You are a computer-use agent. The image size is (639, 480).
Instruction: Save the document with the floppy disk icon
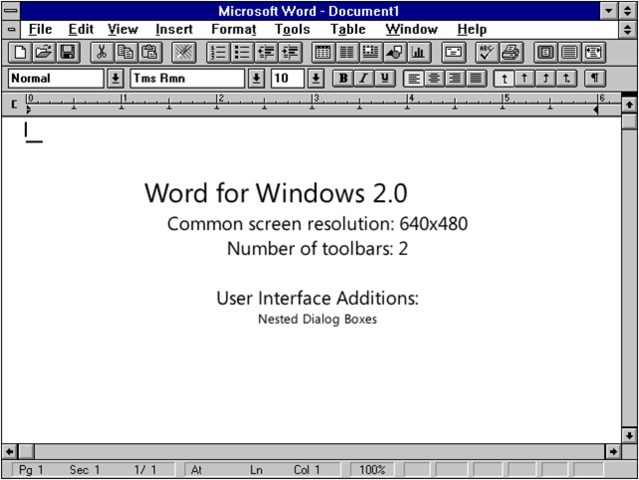pyautogui.click(x=68, y=53)
